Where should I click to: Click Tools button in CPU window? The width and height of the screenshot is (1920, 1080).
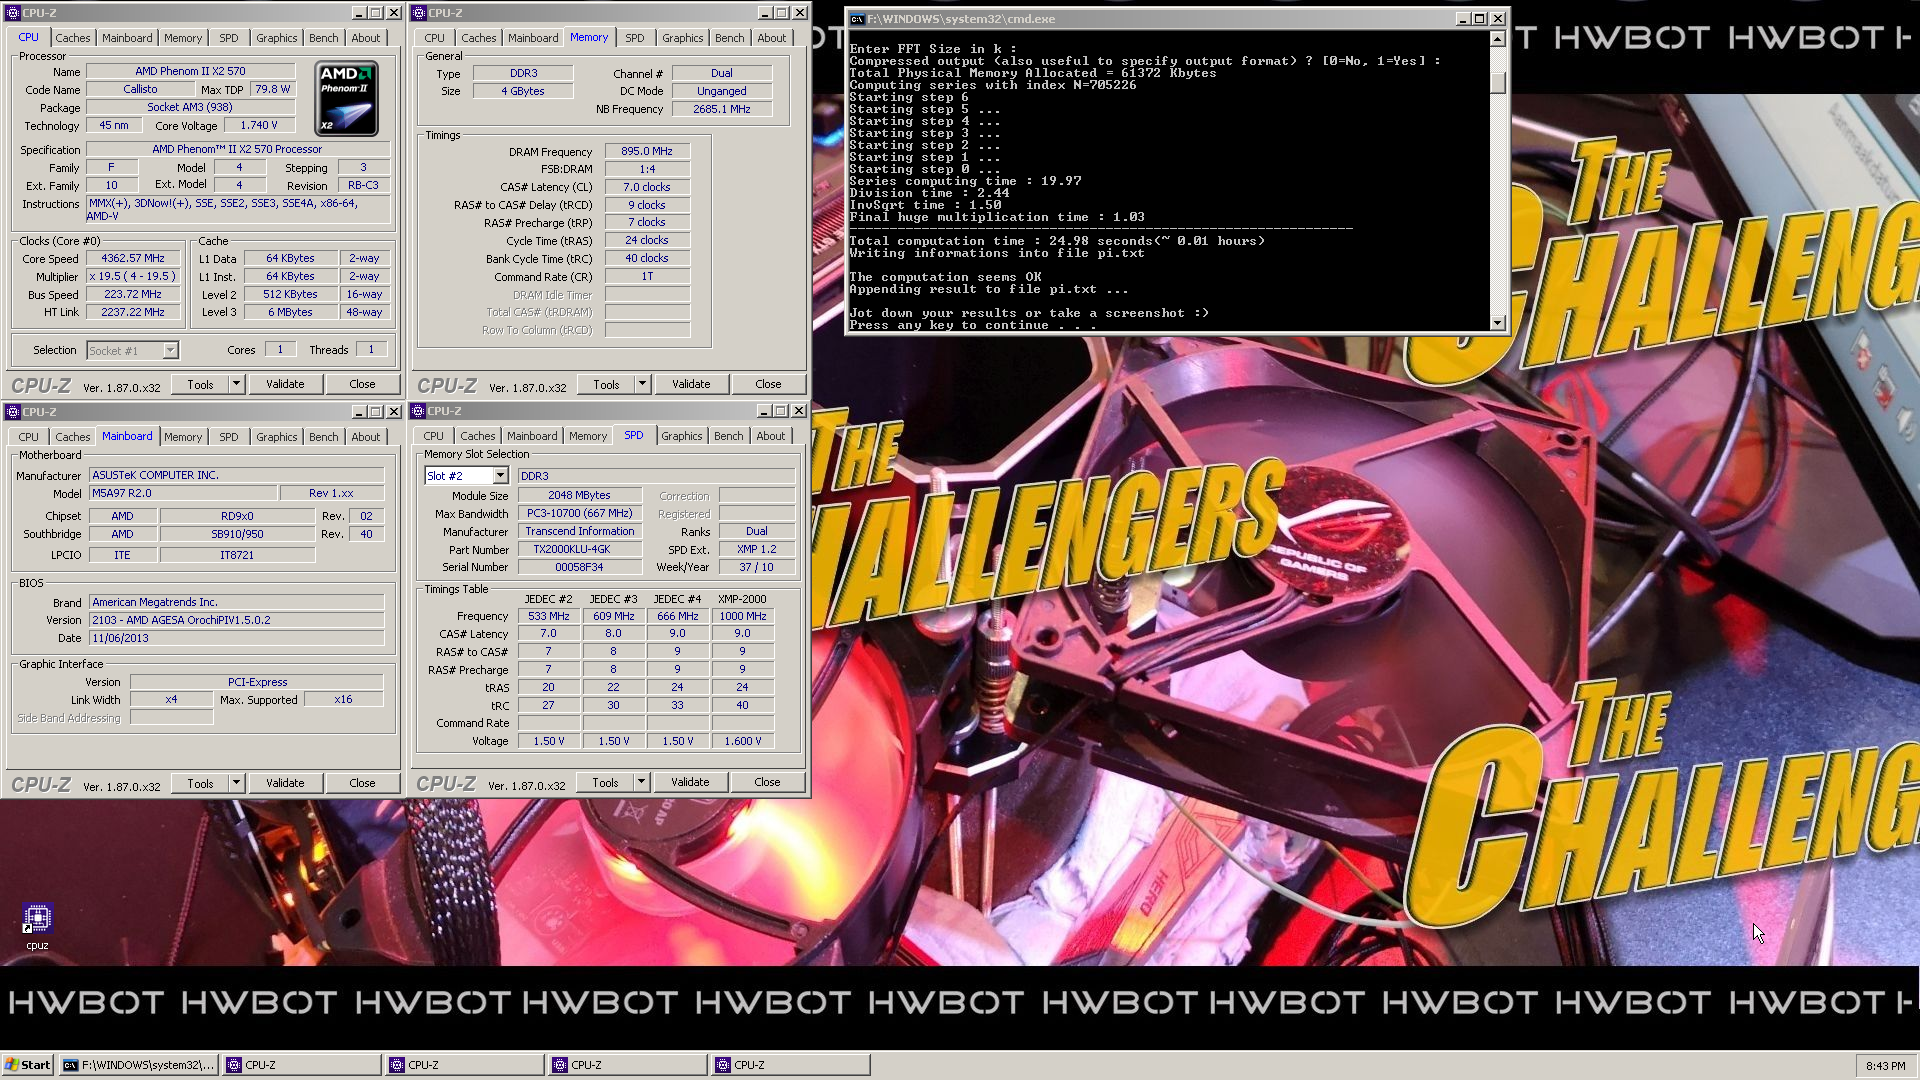tap(200, 384)
